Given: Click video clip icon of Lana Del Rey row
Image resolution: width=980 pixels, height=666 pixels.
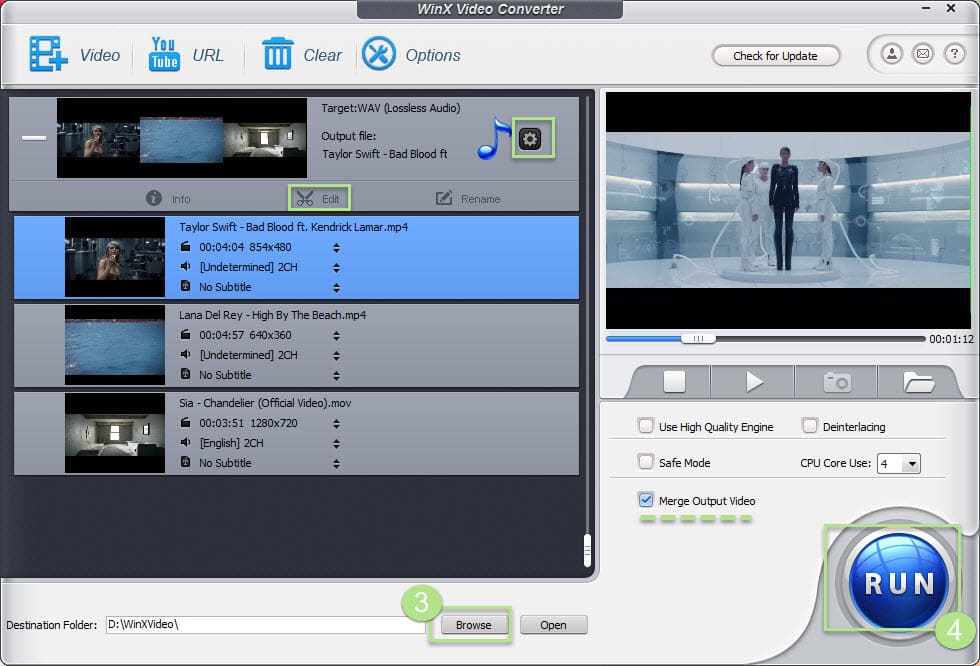Looking at the screenshot, I should point(186,335).
